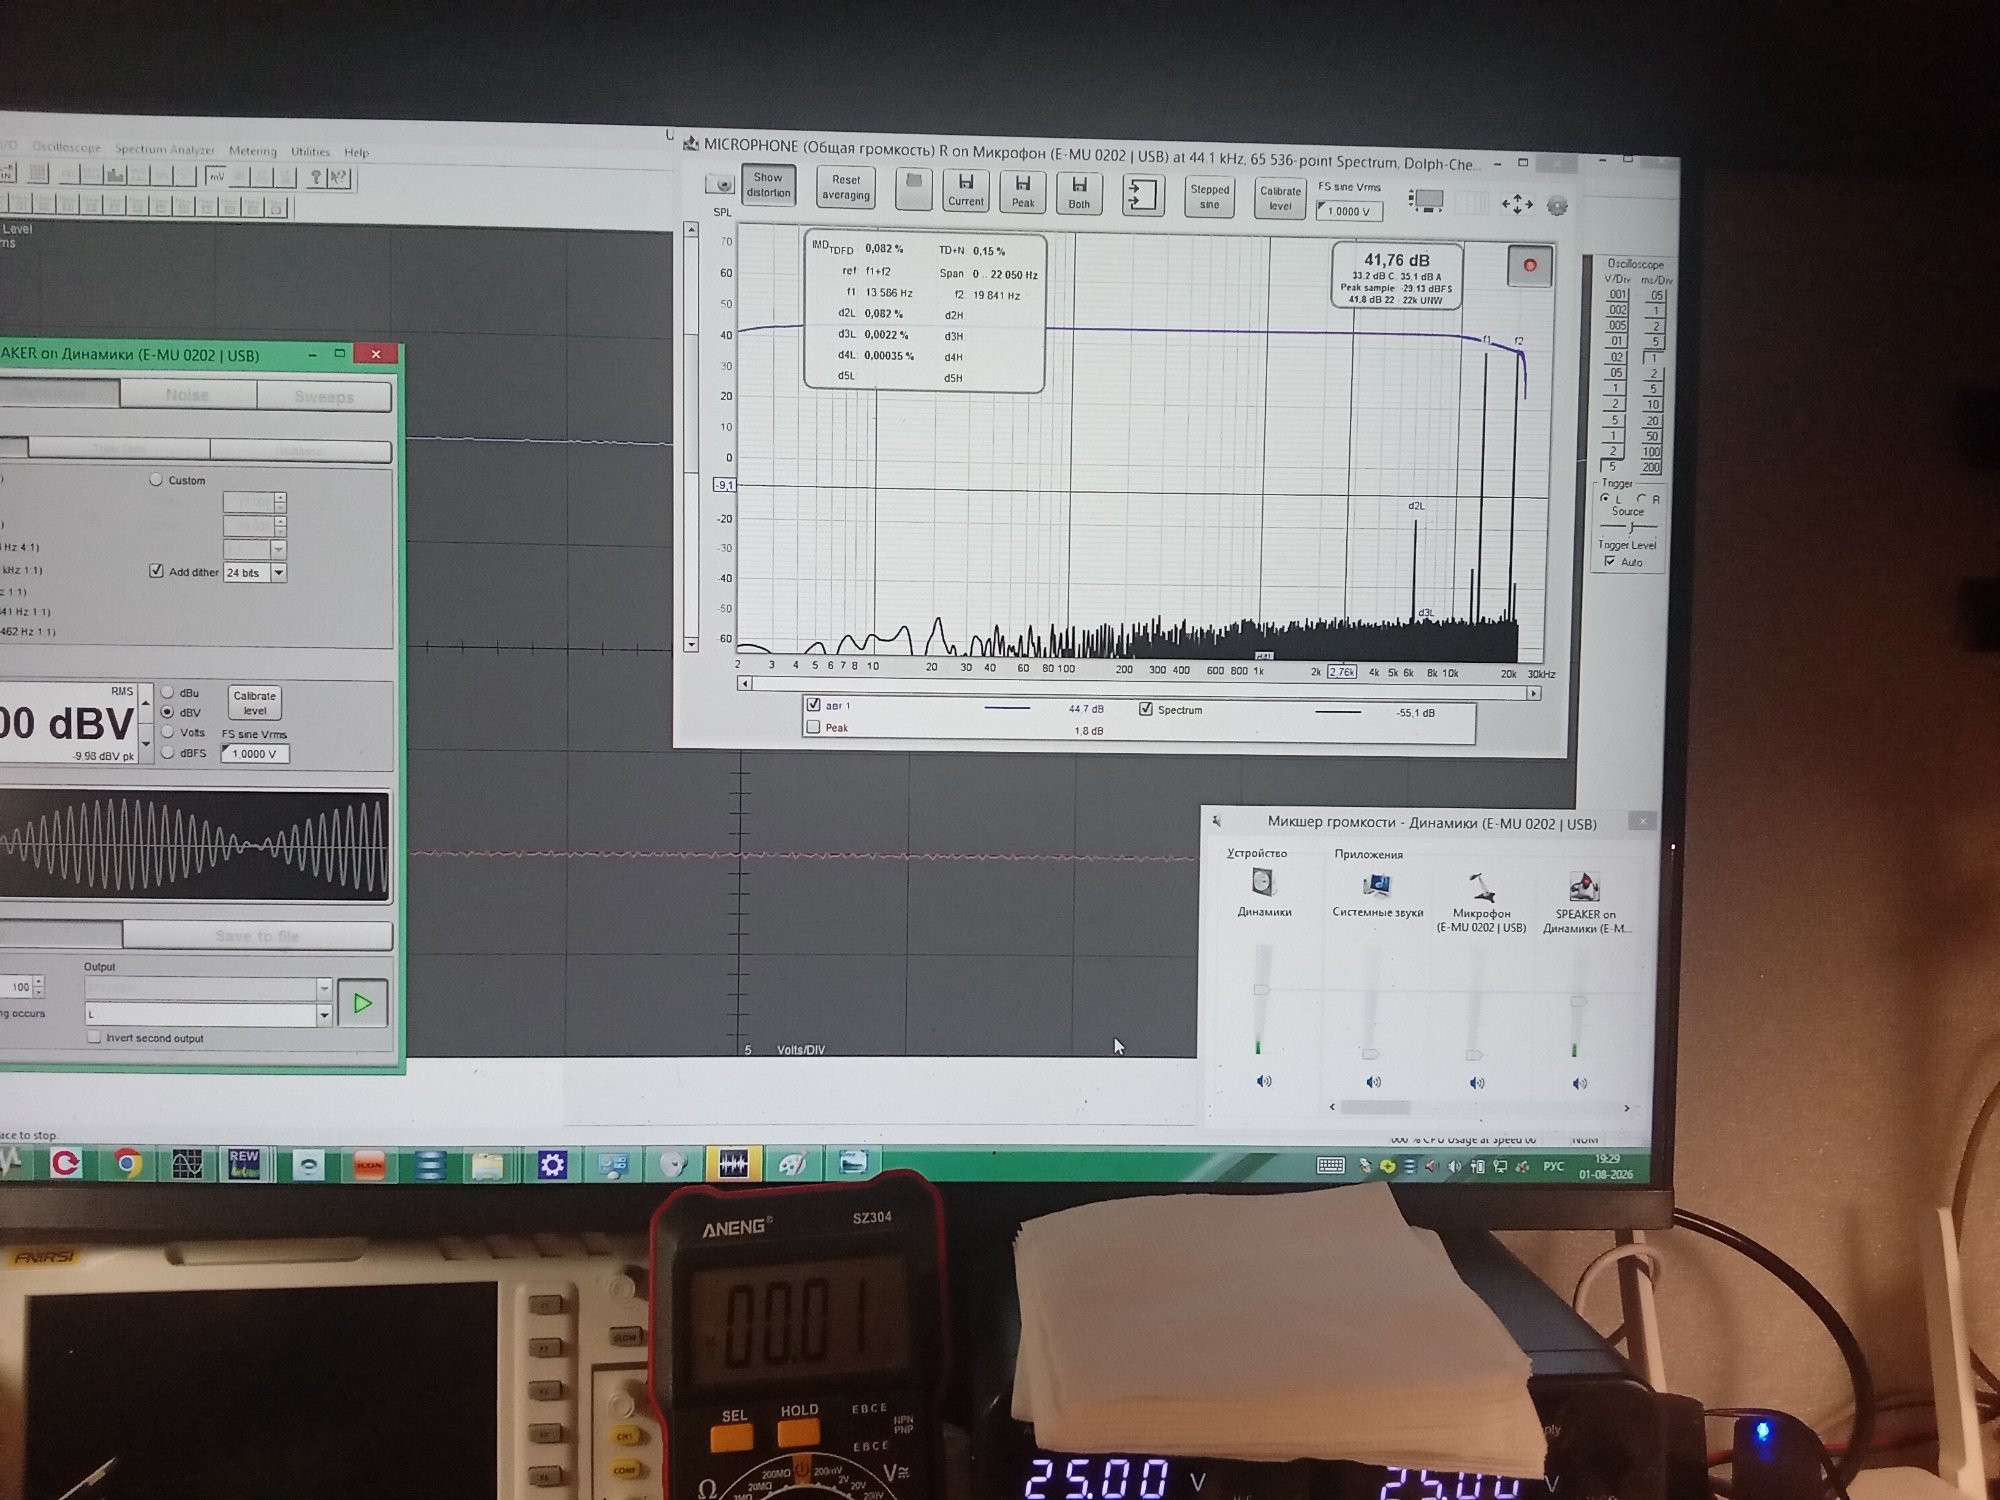
Task: Click the open folder icon in spectrum toolbar
Action: 913,189
